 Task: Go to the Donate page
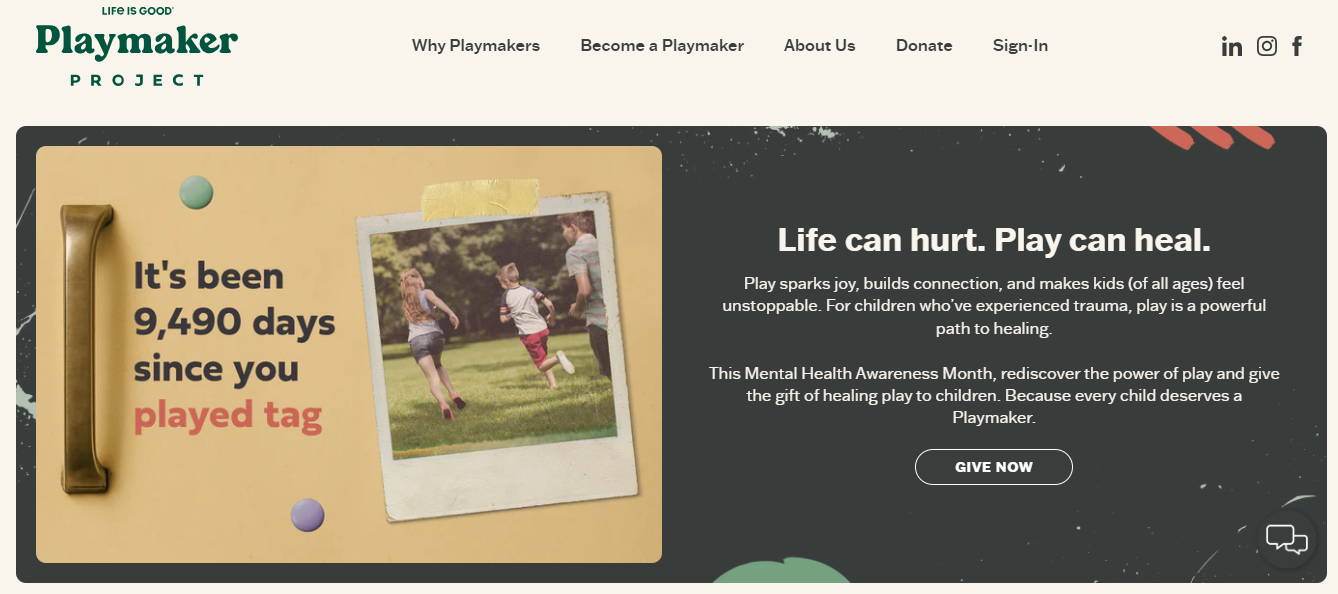tap(924, 46)
